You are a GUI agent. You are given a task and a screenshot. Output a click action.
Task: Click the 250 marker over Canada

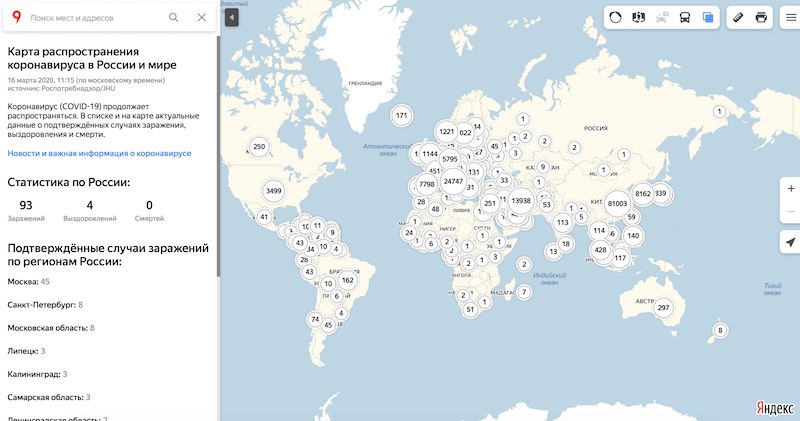pos(259,146)
